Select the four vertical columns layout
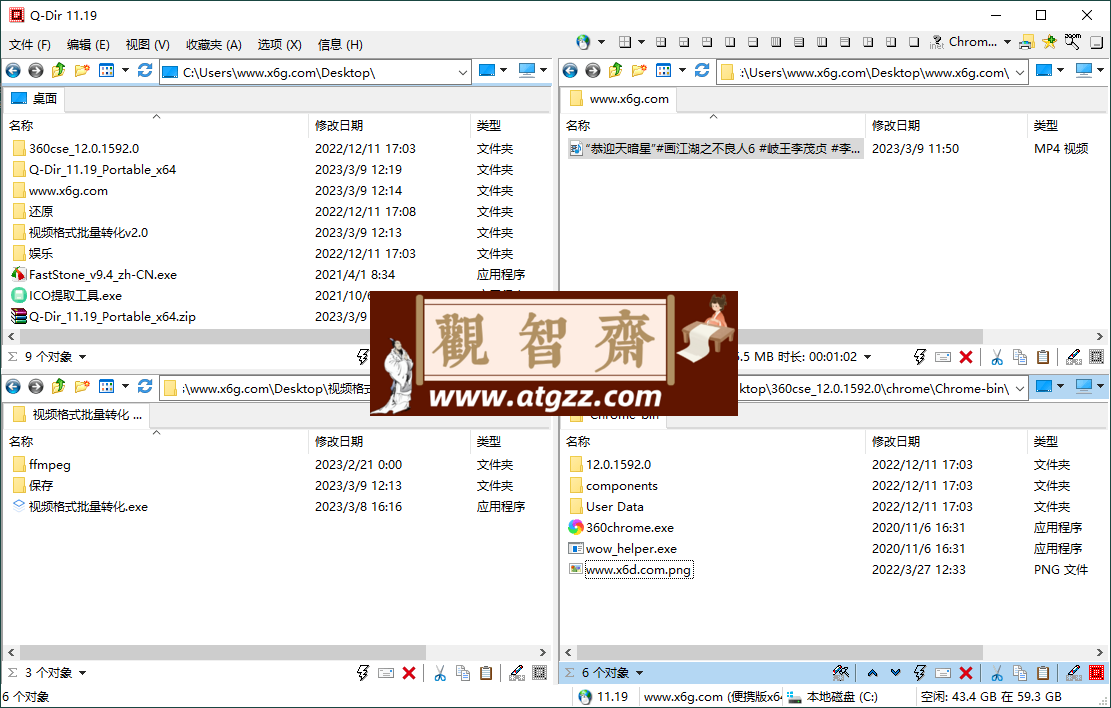This screenshot has height=708, width=1111. [x=776, y=43]
